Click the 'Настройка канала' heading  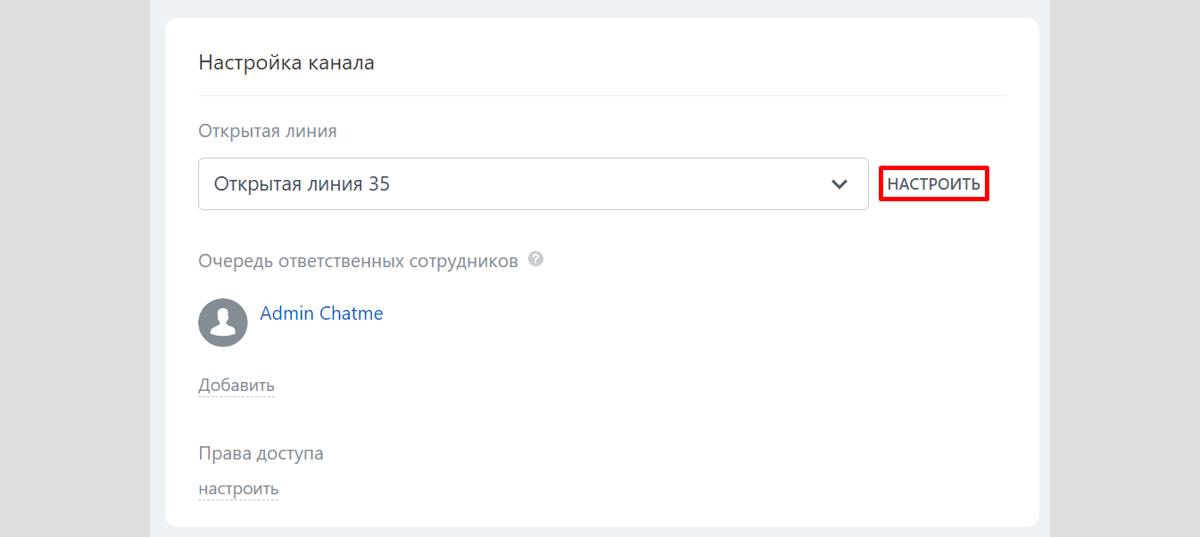pos(286,63)
